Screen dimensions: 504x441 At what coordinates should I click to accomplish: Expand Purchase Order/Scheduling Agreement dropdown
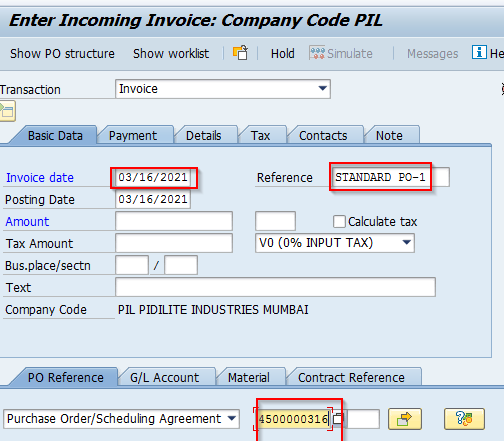(x=232, y=419)
